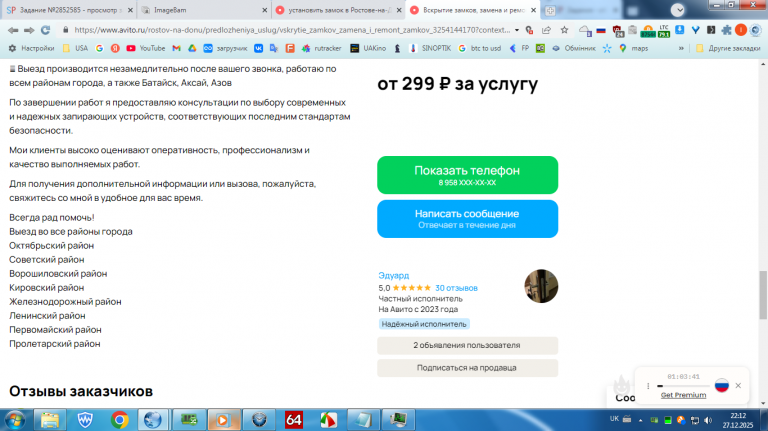Open the YouTube bookmark
The height and width of the screenshot is (431, 768).
(x=145, y=48)
